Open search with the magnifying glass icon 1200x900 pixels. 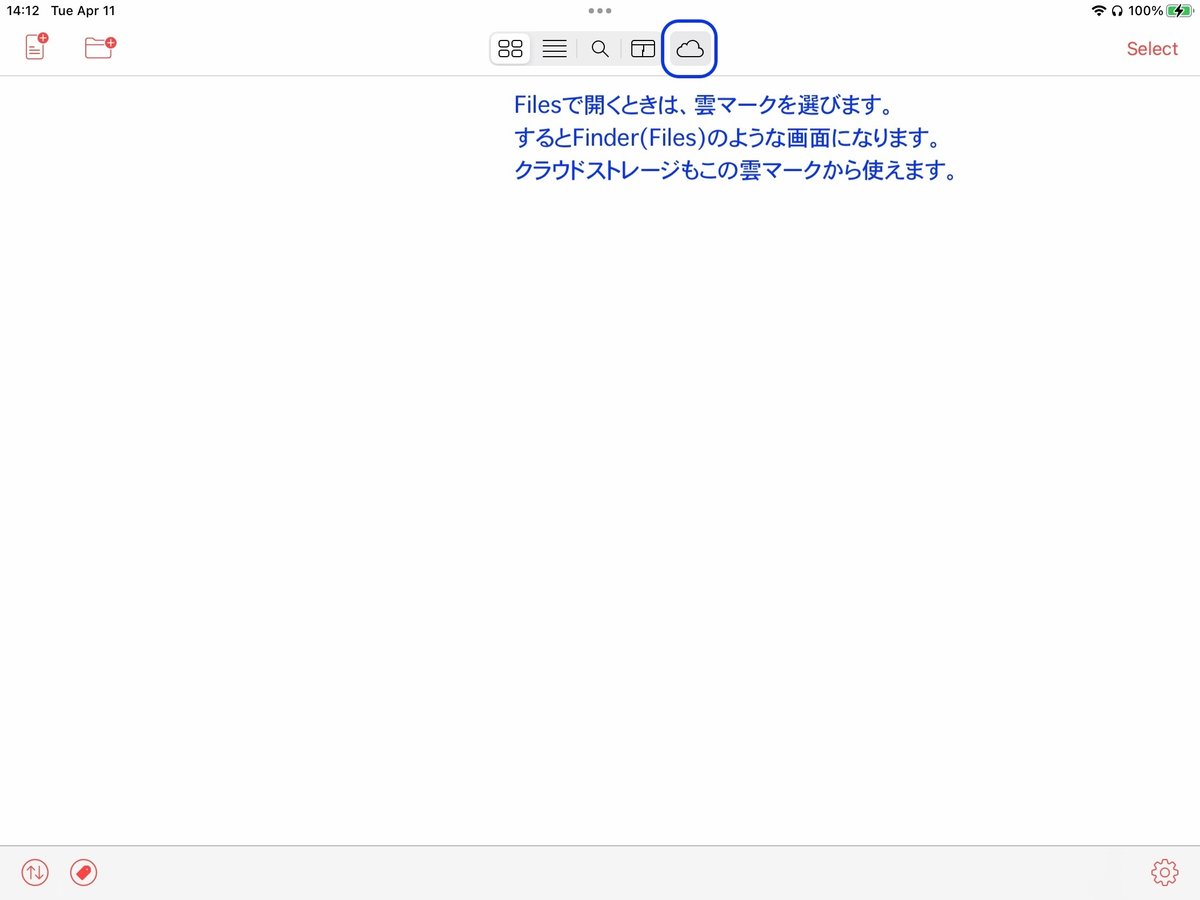click(x=600, y=49)
